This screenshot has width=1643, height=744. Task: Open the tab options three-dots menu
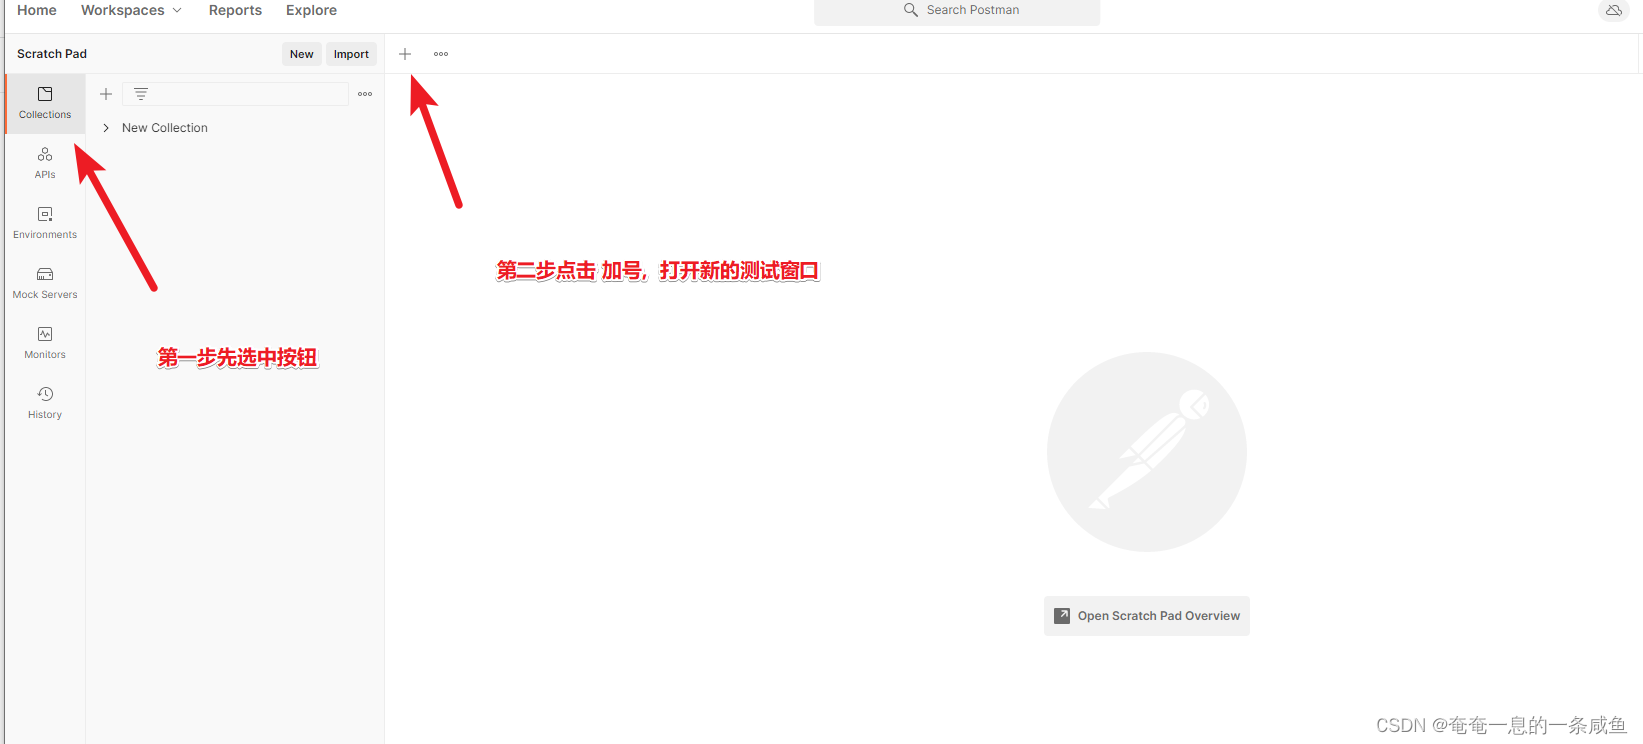441,54
